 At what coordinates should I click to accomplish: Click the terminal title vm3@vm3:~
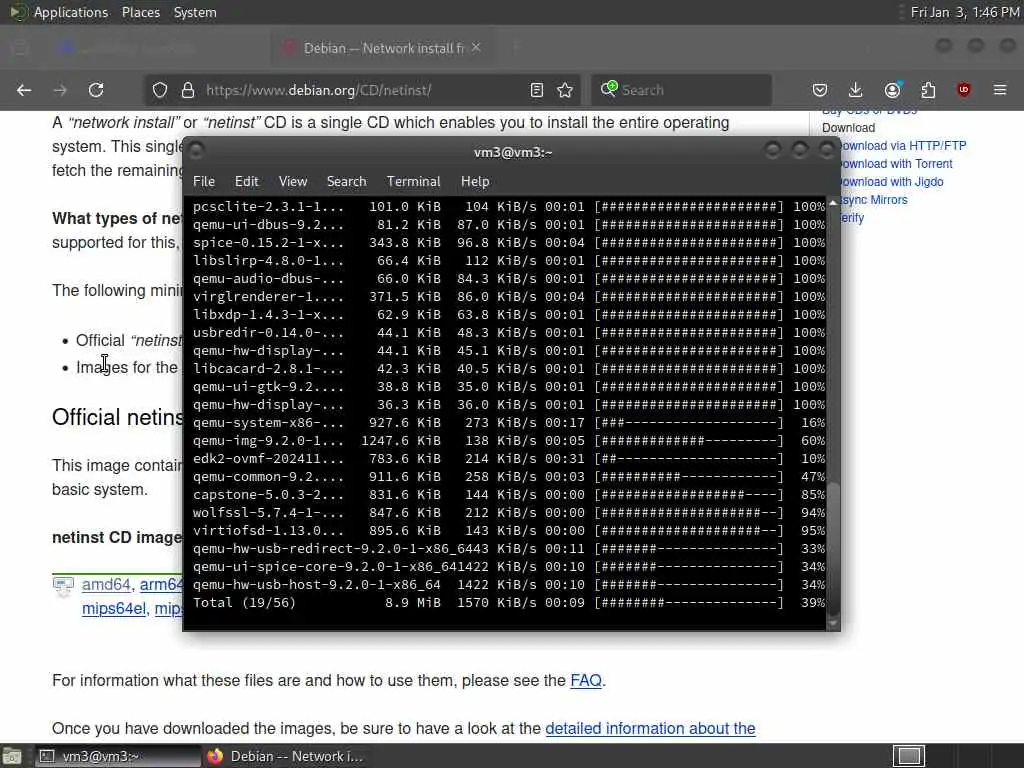pos(513,152)
